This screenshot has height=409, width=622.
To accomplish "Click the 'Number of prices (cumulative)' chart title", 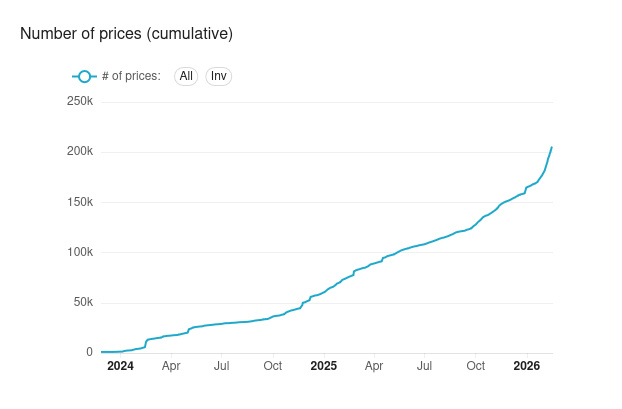I will click(x=126, y=34).
